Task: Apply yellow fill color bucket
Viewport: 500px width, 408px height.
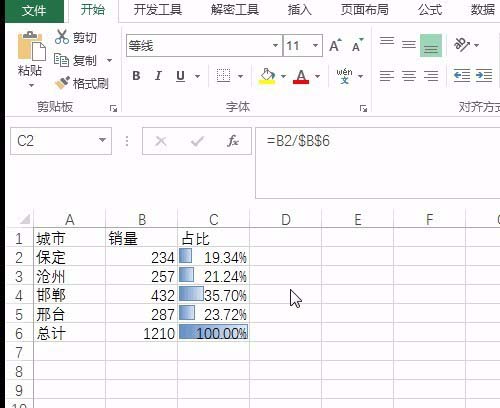Action: pos(267,76)
